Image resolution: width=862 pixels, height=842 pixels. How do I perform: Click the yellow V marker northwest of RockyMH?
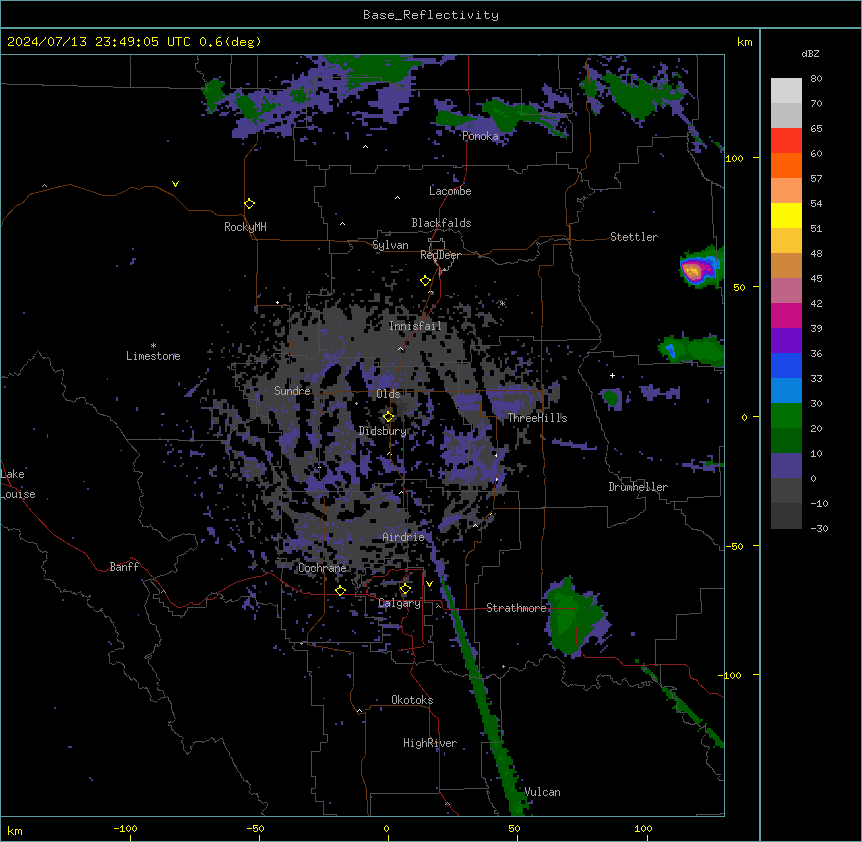(175, 184)
